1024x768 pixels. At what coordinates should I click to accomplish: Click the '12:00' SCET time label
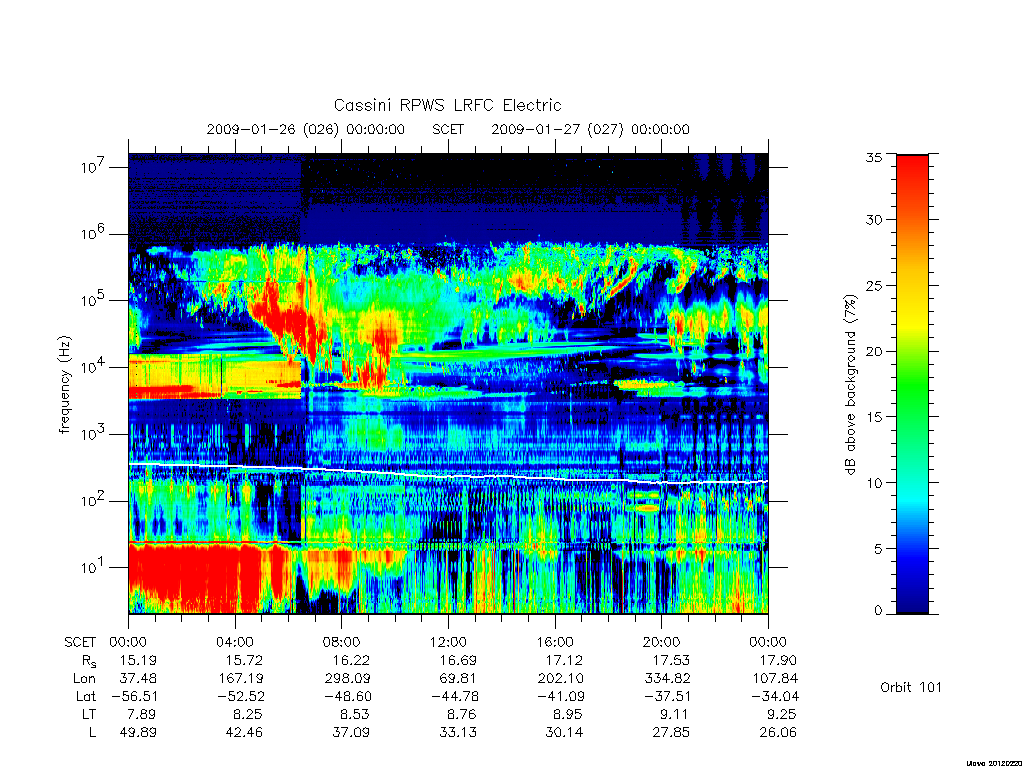tap(449, 642)
